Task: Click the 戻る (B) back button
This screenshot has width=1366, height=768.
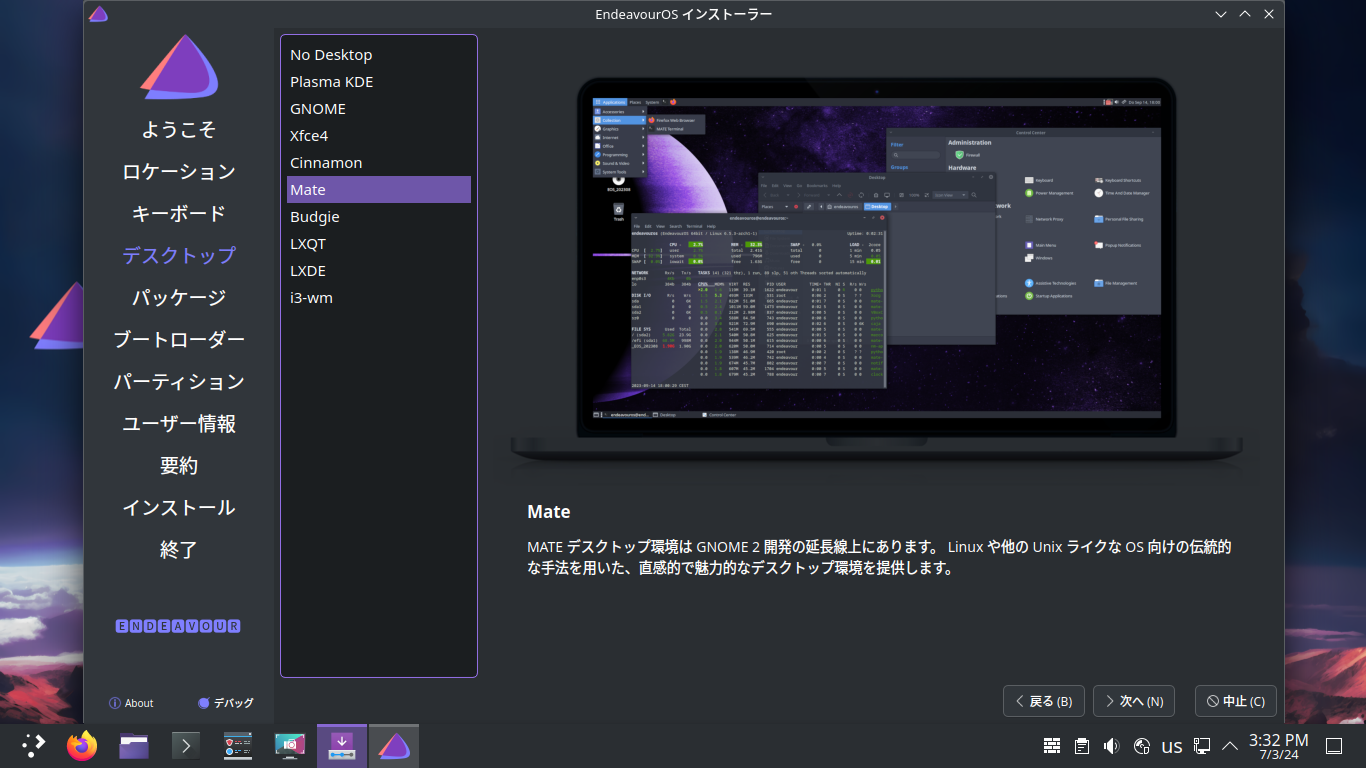Action: (1044, 701)
